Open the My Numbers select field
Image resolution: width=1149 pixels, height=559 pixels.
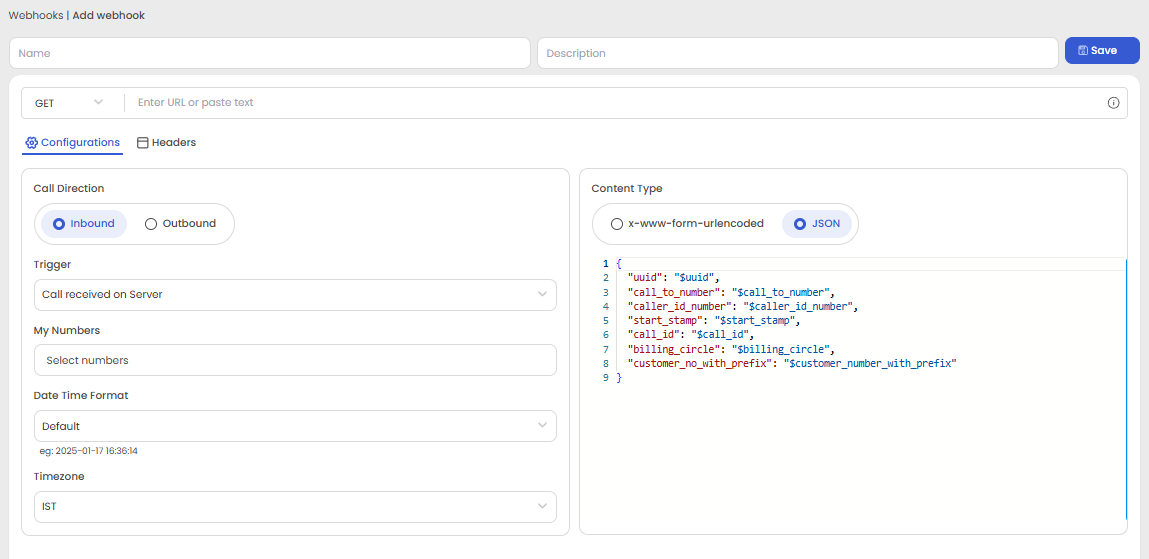(x=295, y=360)
